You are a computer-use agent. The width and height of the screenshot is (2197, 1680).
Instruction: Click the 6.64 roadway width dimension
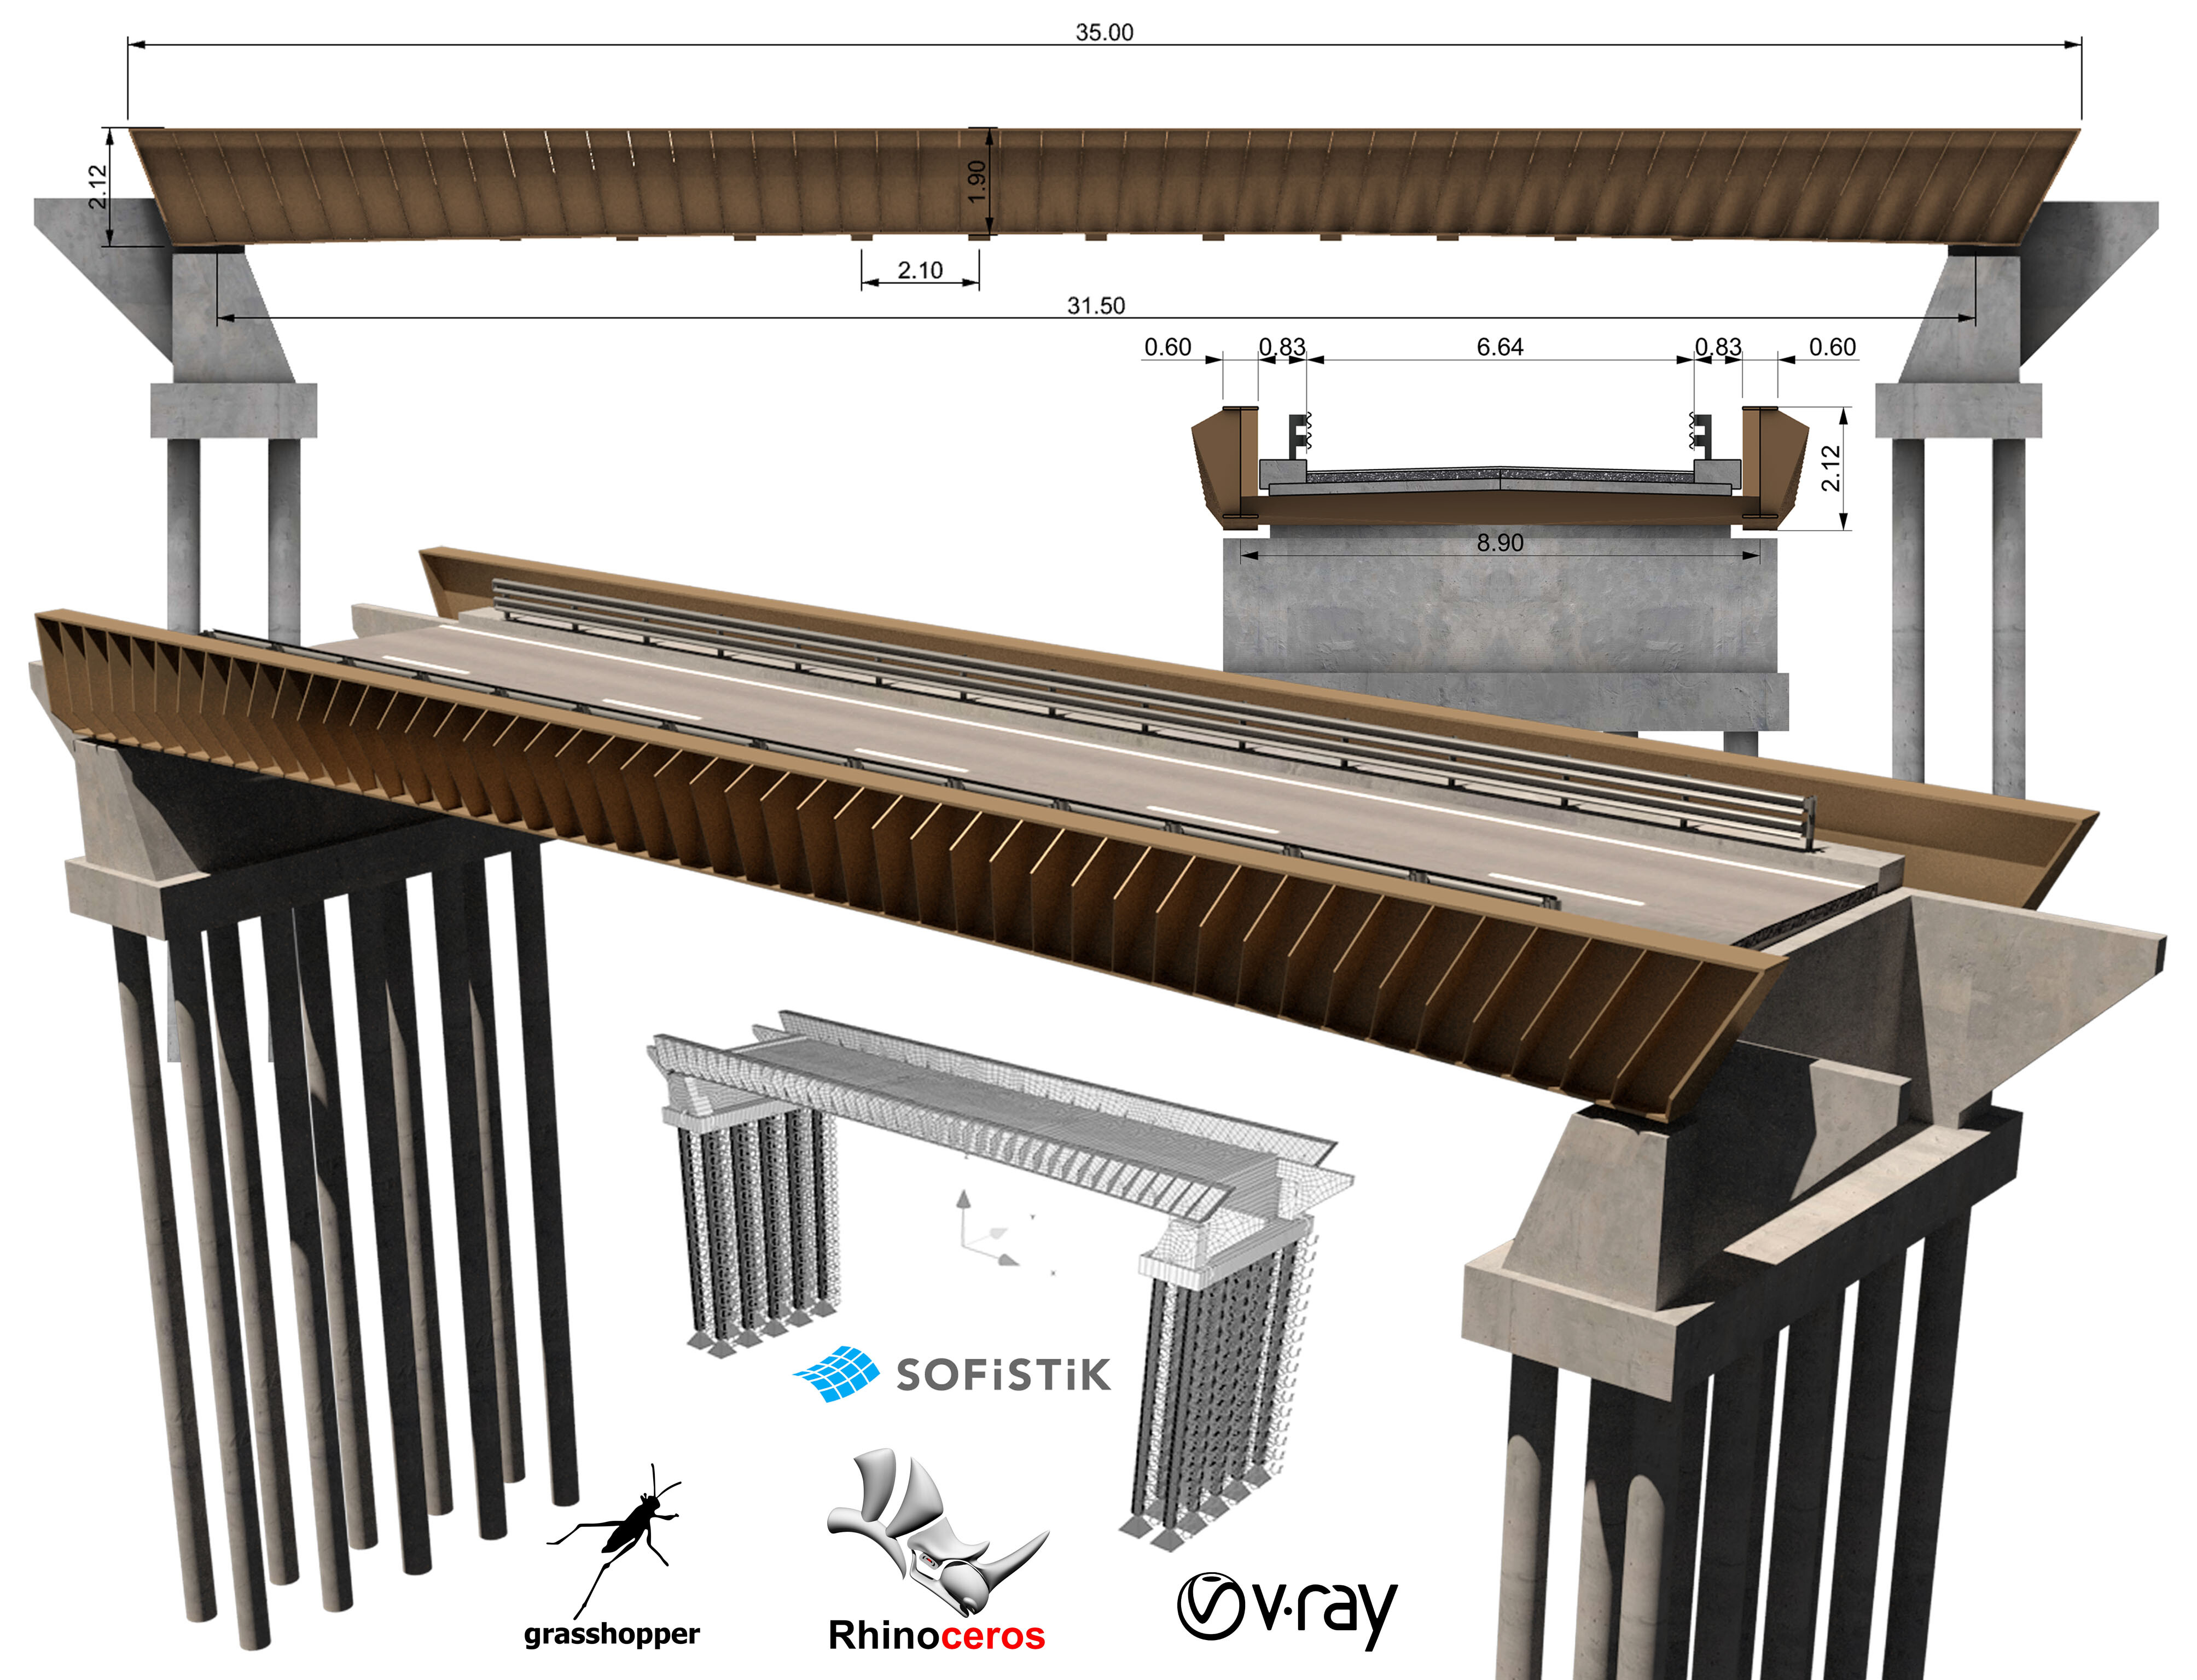[x=1499, y=347]
